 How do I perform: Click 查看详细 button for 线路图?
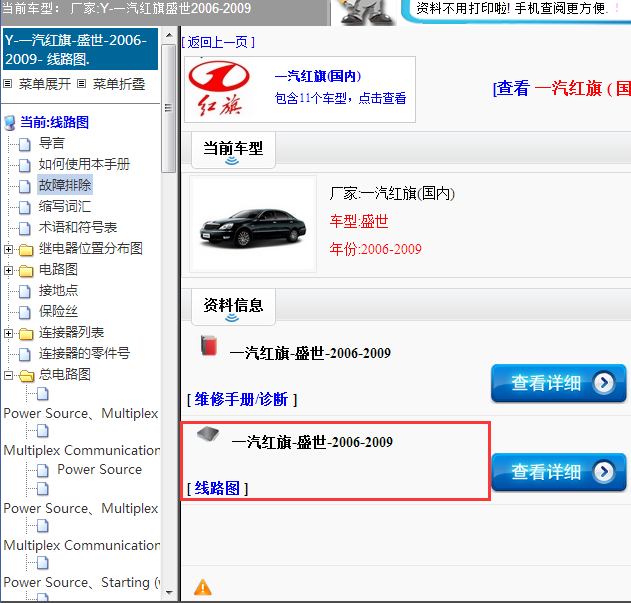tap(559, 472)
